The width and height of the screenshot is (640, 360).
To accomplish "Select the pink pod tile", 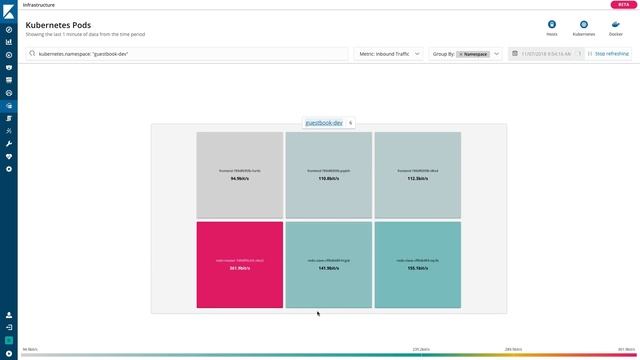I will pyautogui.click(x=240, y=264).
